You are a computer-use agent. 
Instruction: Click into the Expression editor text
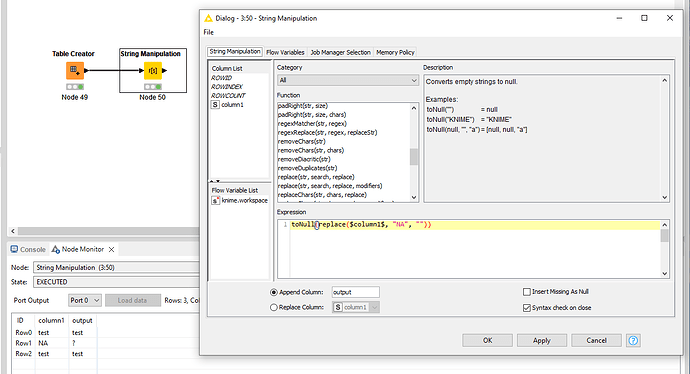click(x=361, y=225)
